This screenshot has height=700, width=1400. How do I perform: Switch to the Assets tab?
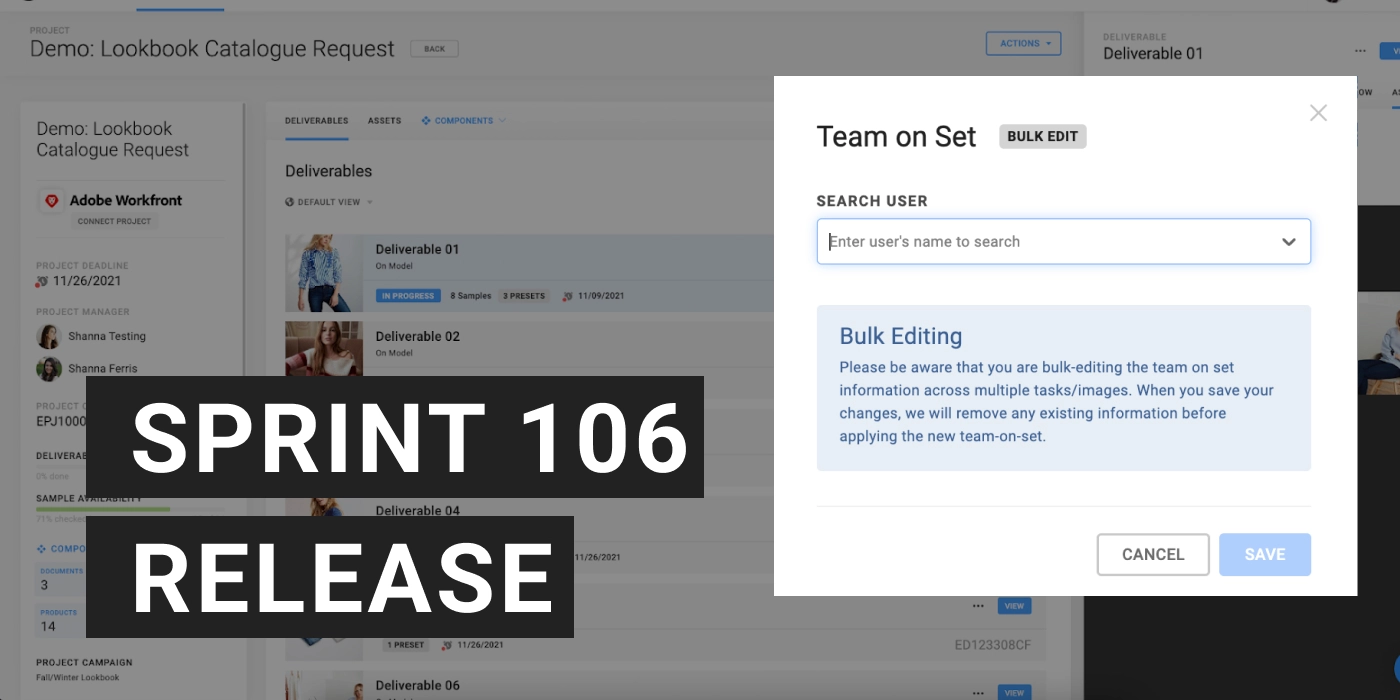click(384, 121)
